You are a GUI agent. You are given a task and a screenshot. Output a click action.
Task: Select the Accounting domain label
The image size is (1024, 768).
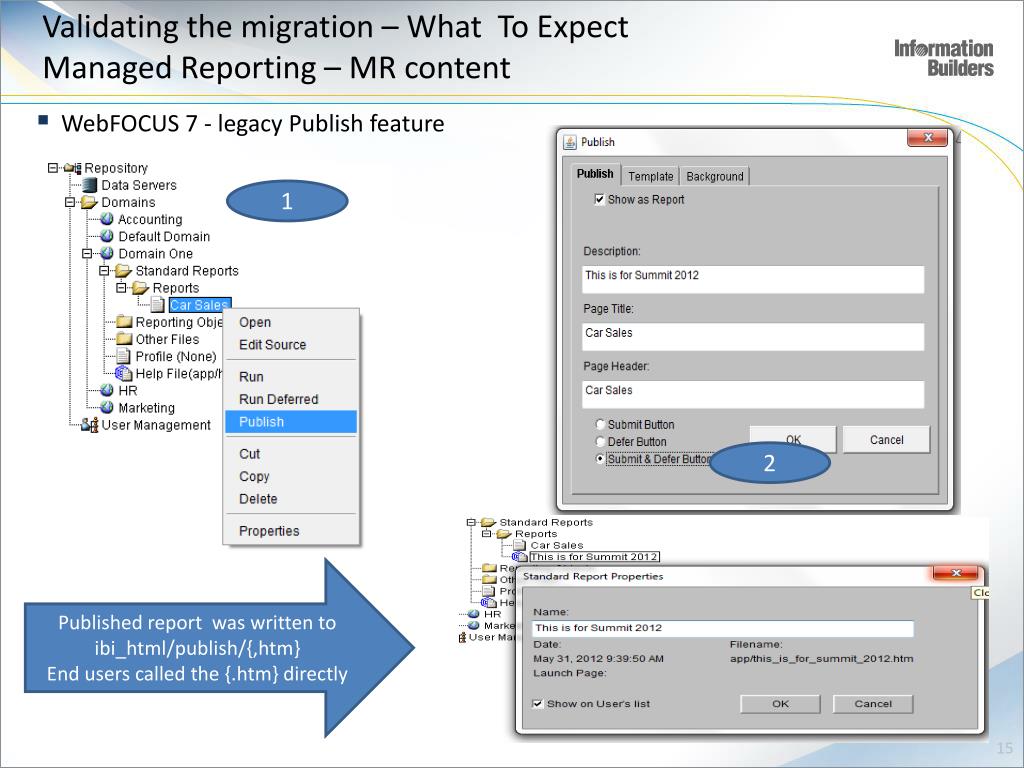point(150,219)
